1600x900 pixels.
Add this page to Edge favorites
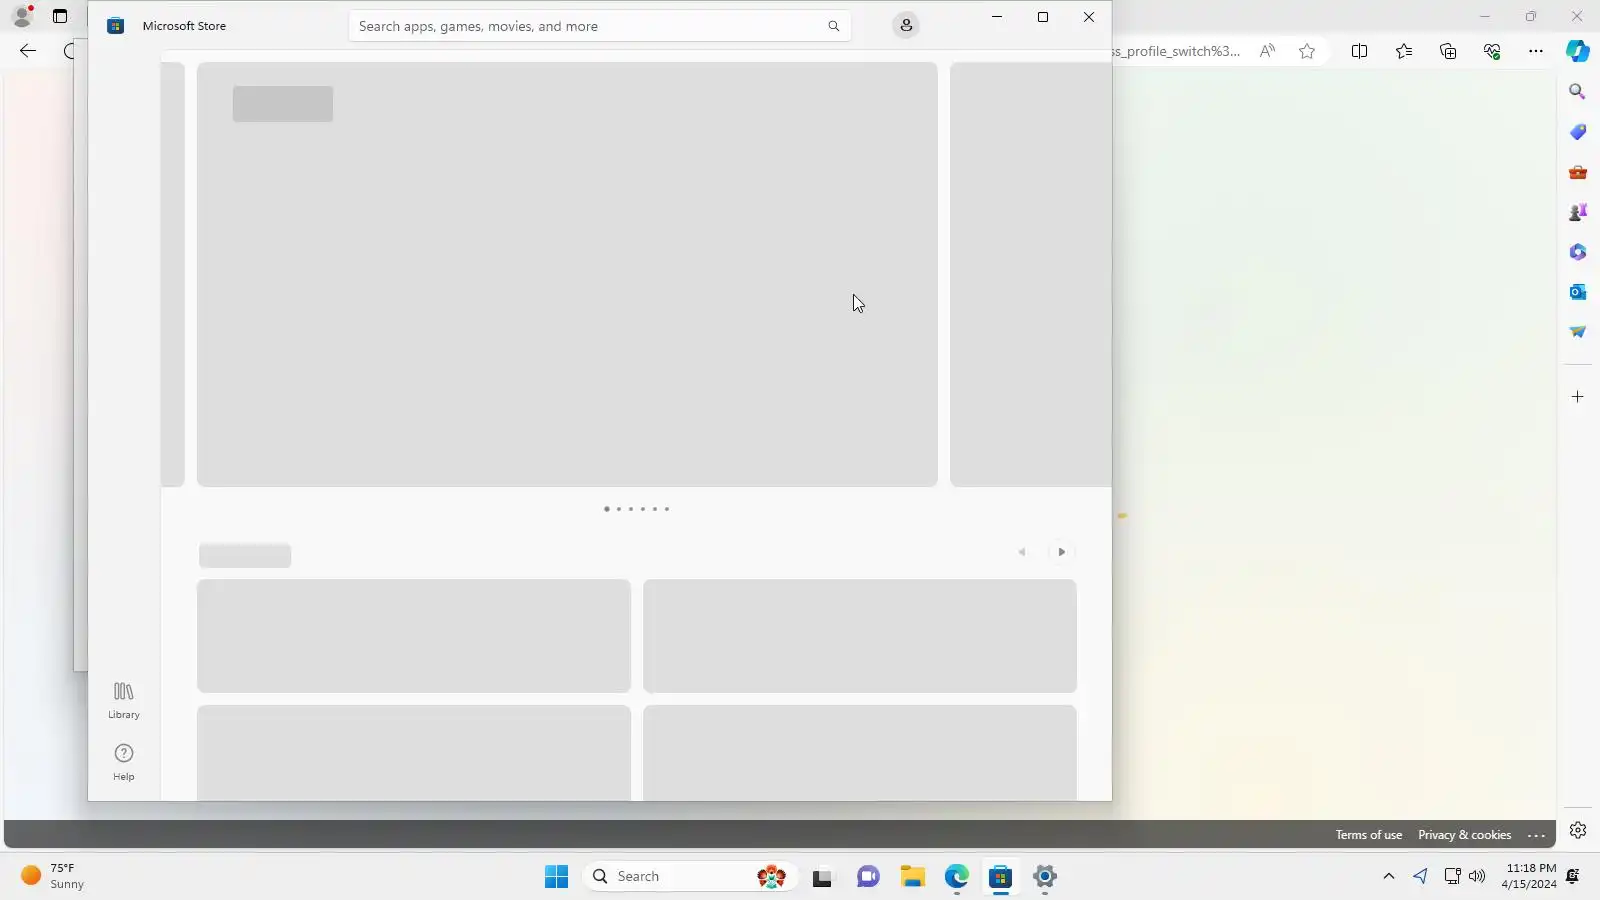1307,51
